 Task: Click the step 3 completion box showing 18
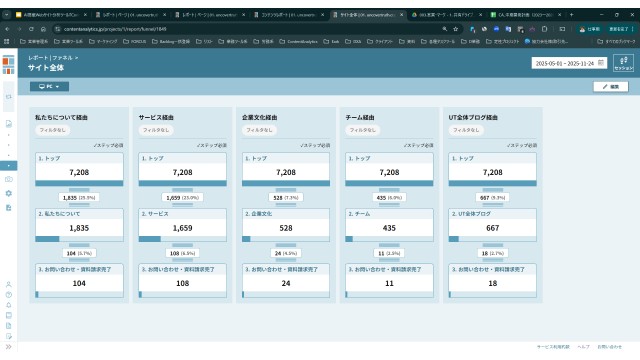pyautogui.click(x=493, y=280)
